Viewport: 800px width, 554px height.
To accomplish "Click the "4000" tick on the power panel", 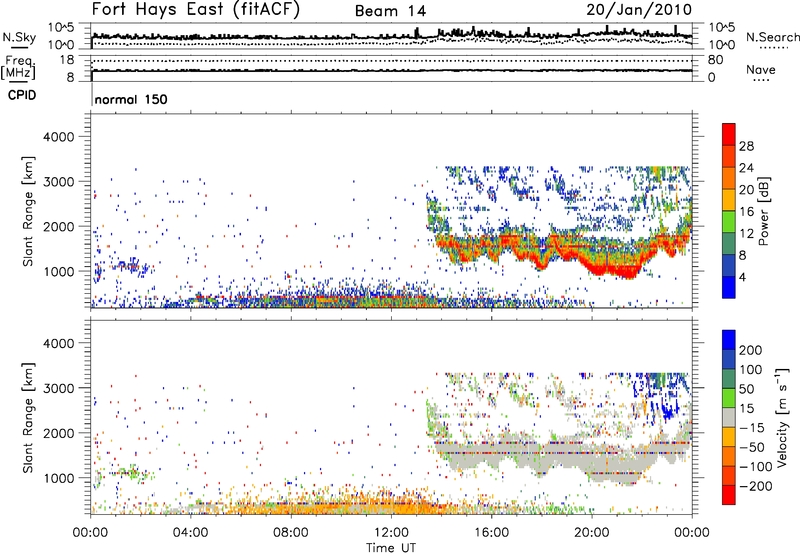I will (x=58, y=137).
